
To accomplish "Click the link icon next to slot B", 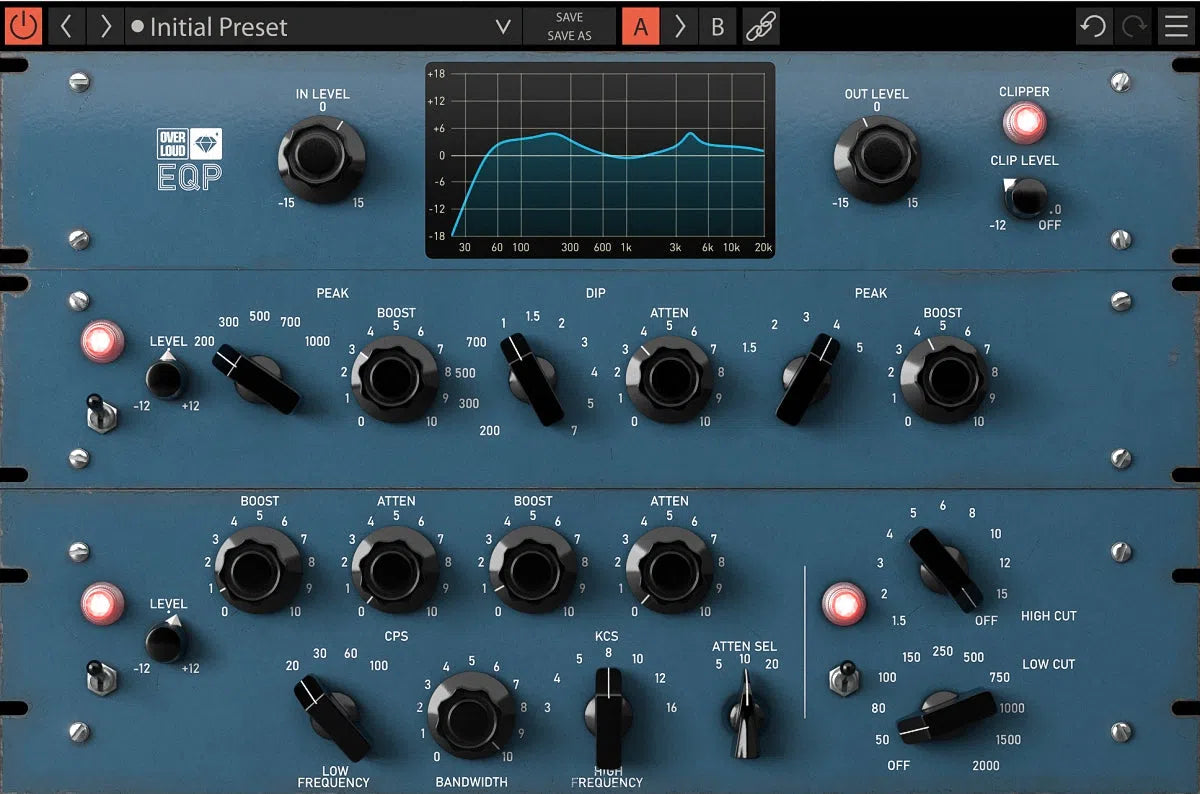I will (x=760, y=26).
